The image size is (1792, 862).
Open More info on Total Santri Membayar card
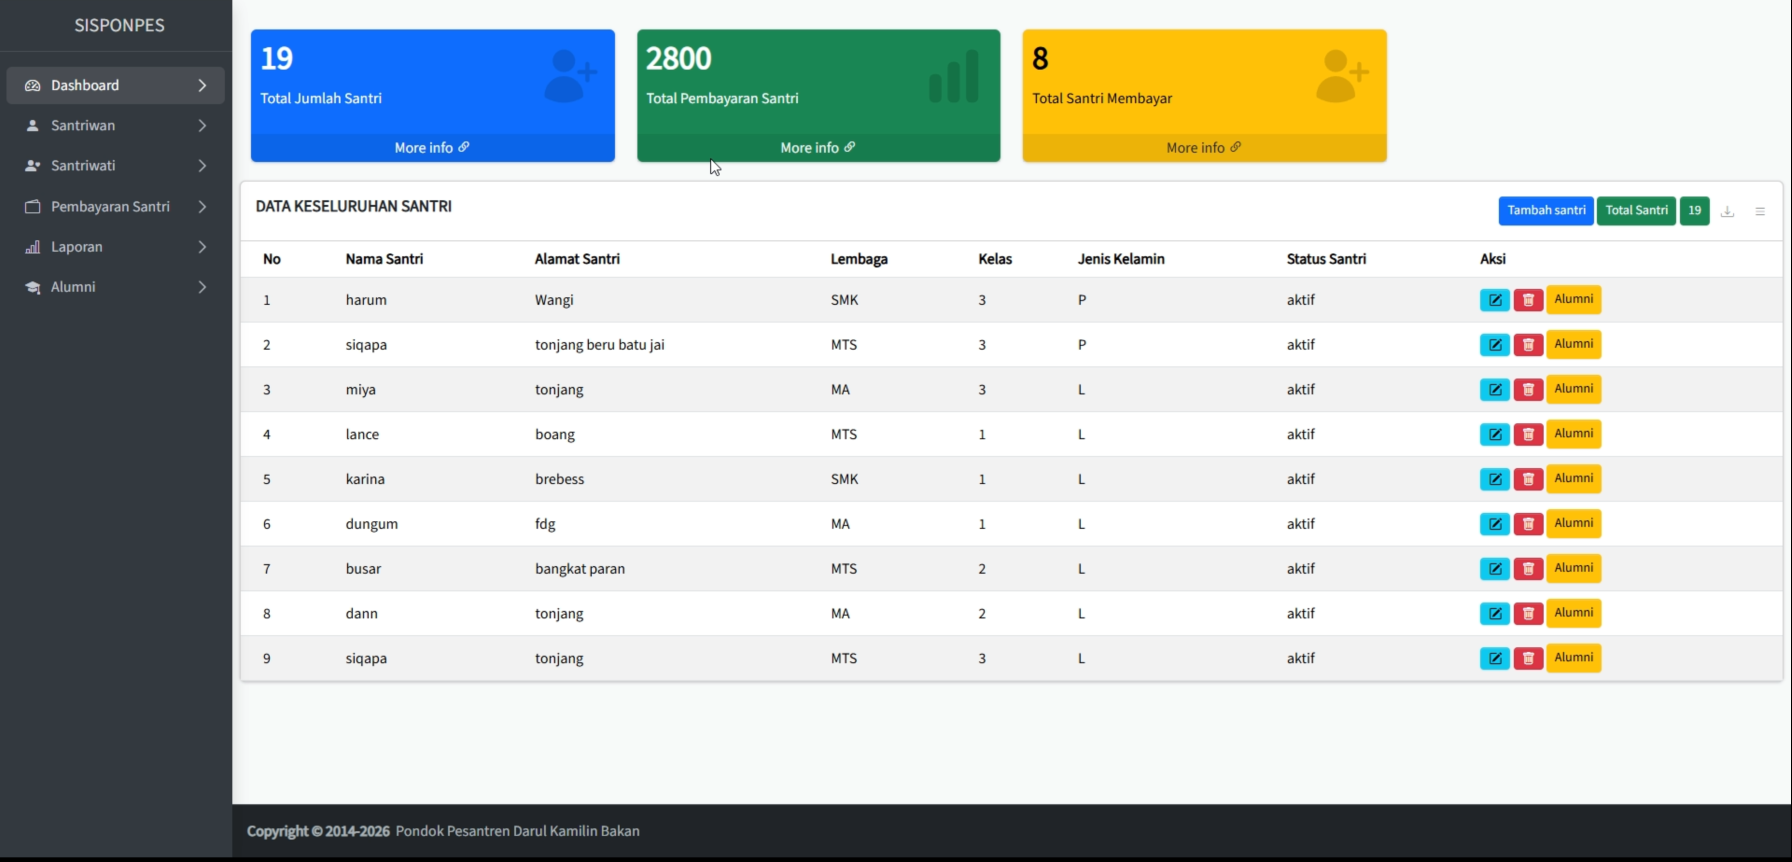1204,148
